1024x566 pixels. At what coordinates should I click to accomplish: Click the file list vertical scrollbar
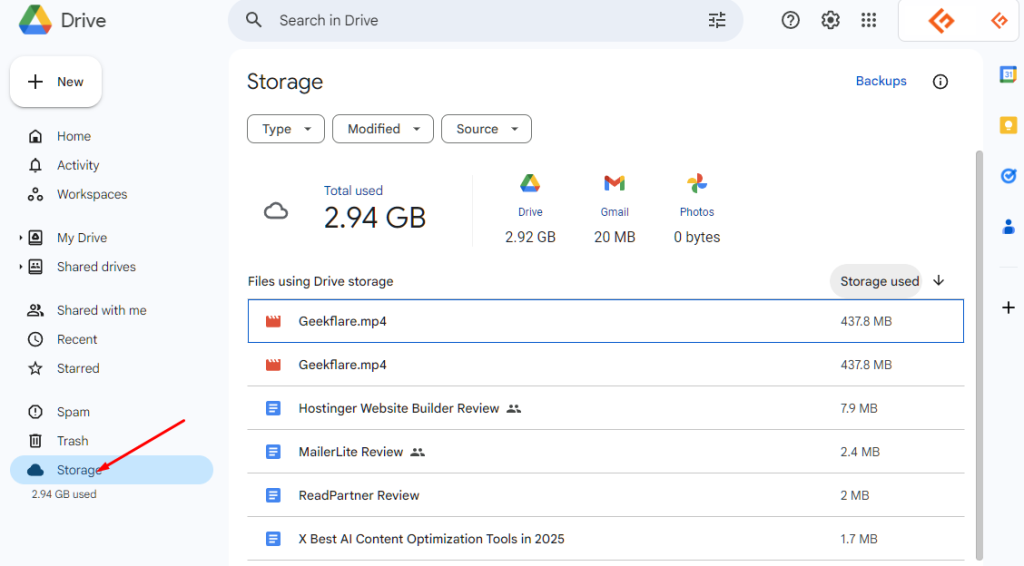(979, 353)
